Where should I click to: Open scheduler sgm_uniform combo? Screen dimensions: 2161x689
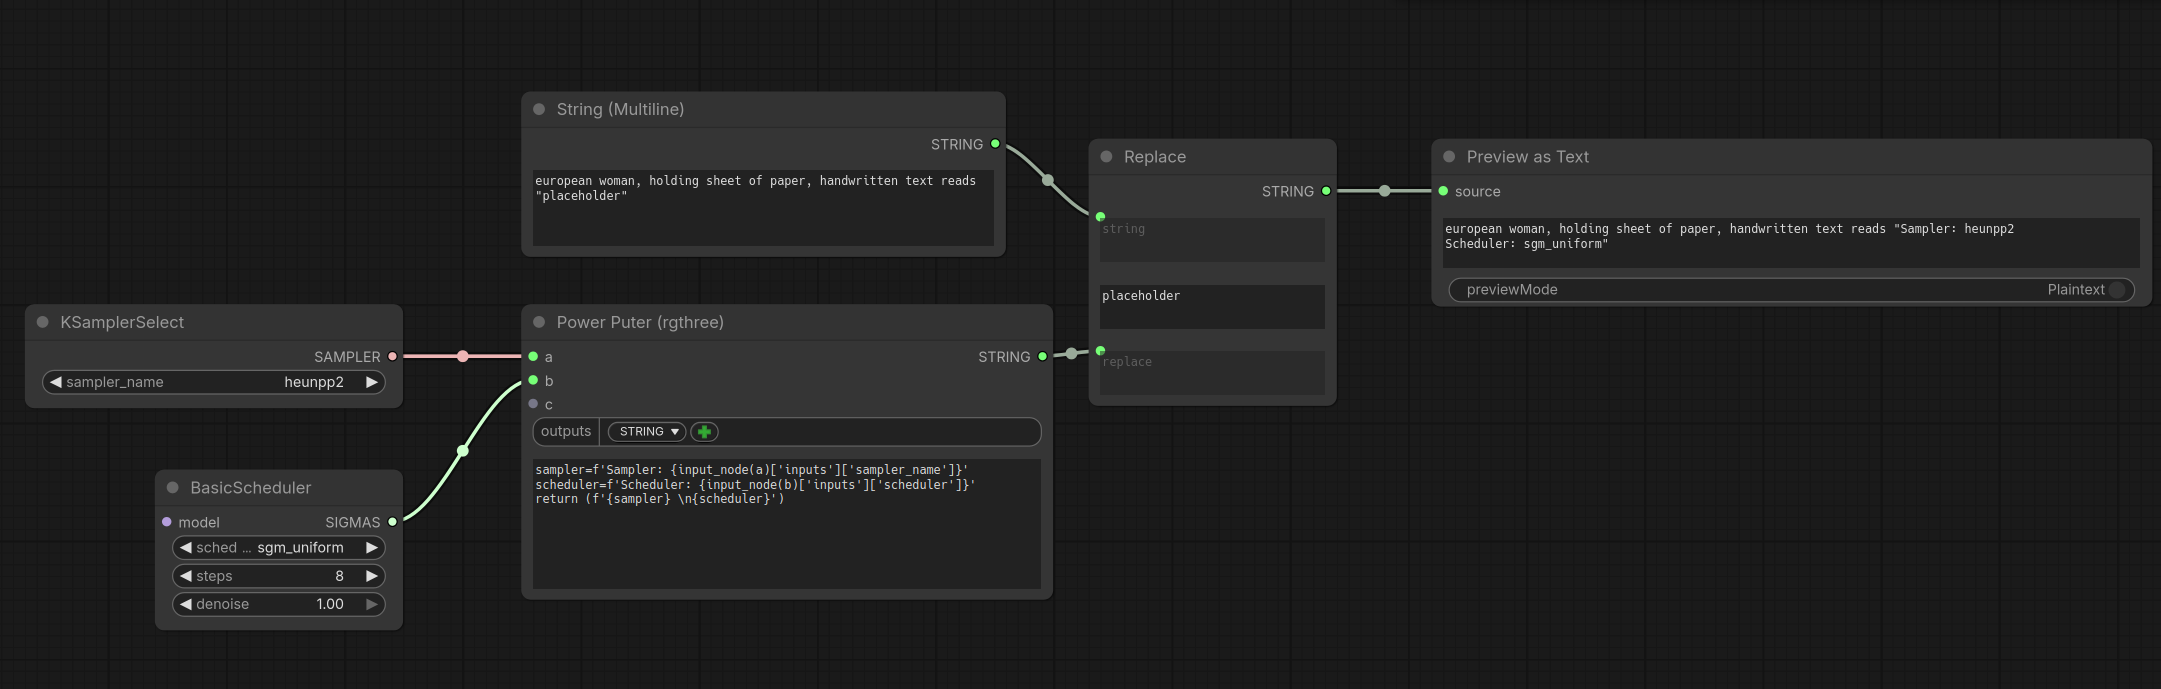click(279, 548)
